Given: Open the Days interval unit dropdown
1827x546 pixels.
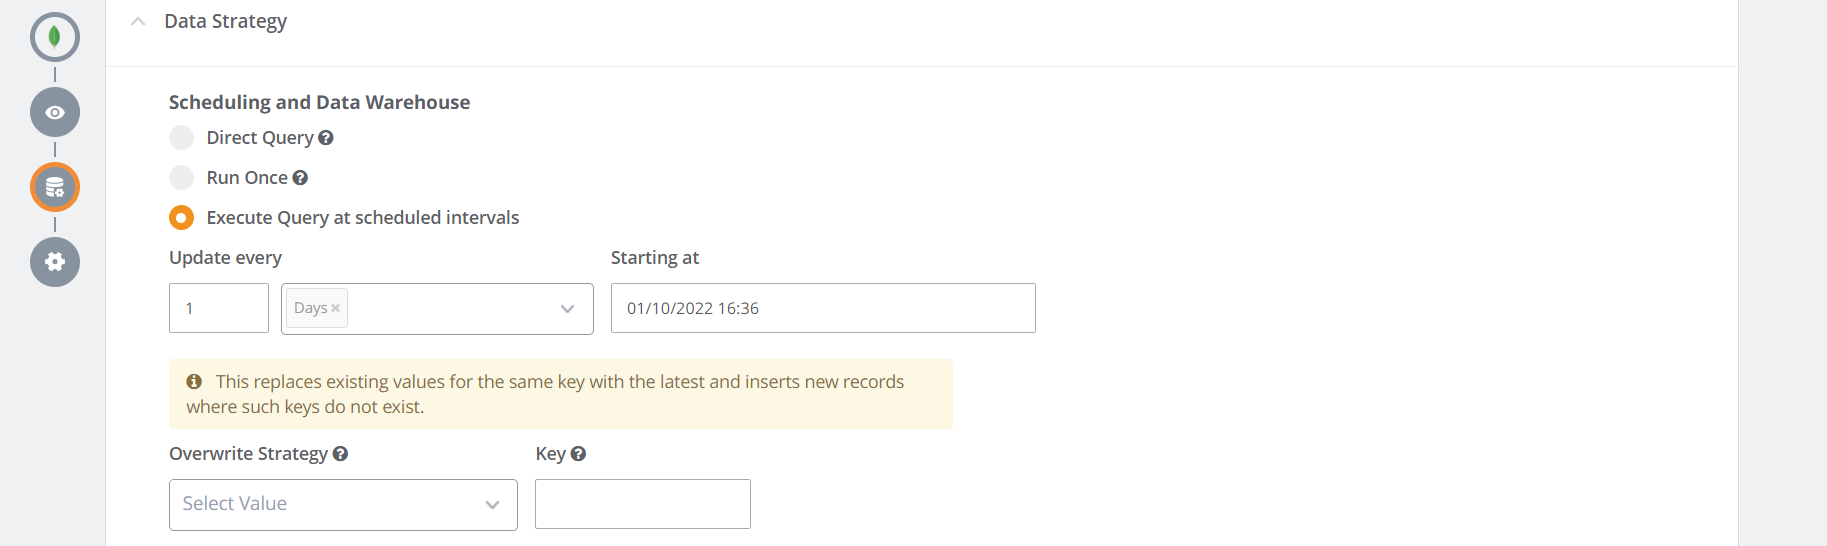Looking at the screenshot, I should [567, 308].
